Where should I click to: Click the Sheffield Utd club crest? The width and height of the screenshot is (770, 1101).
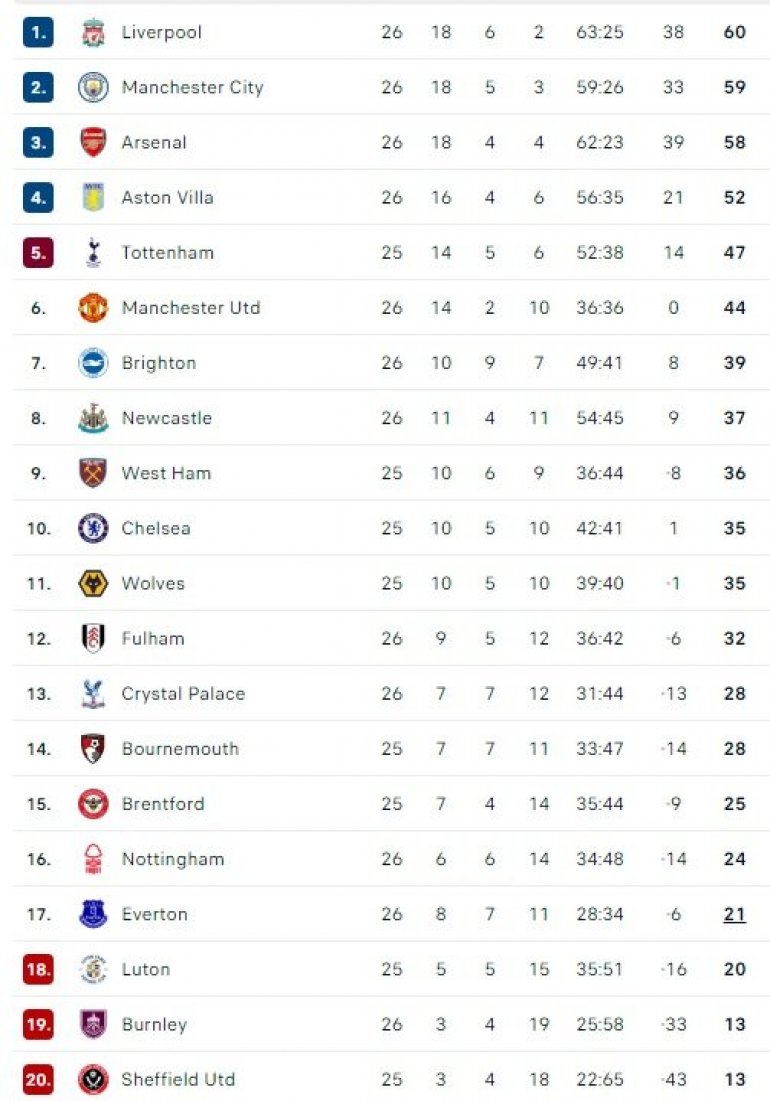(93, 1079)
